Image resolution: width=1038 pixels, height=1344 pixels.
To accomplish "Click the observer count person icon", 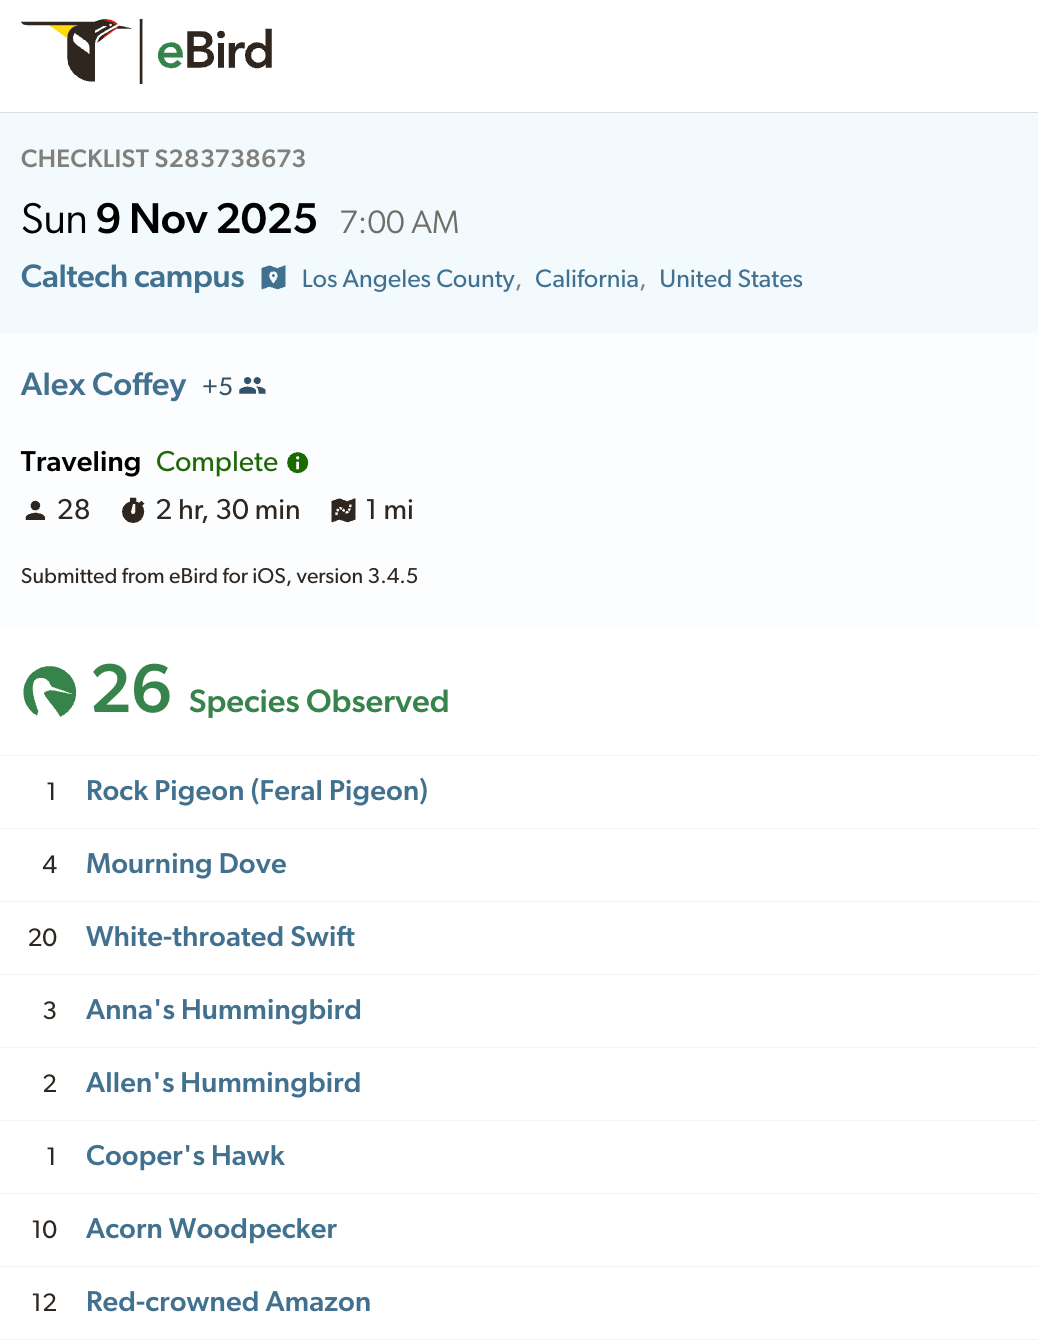I will (x=35, y=511).
